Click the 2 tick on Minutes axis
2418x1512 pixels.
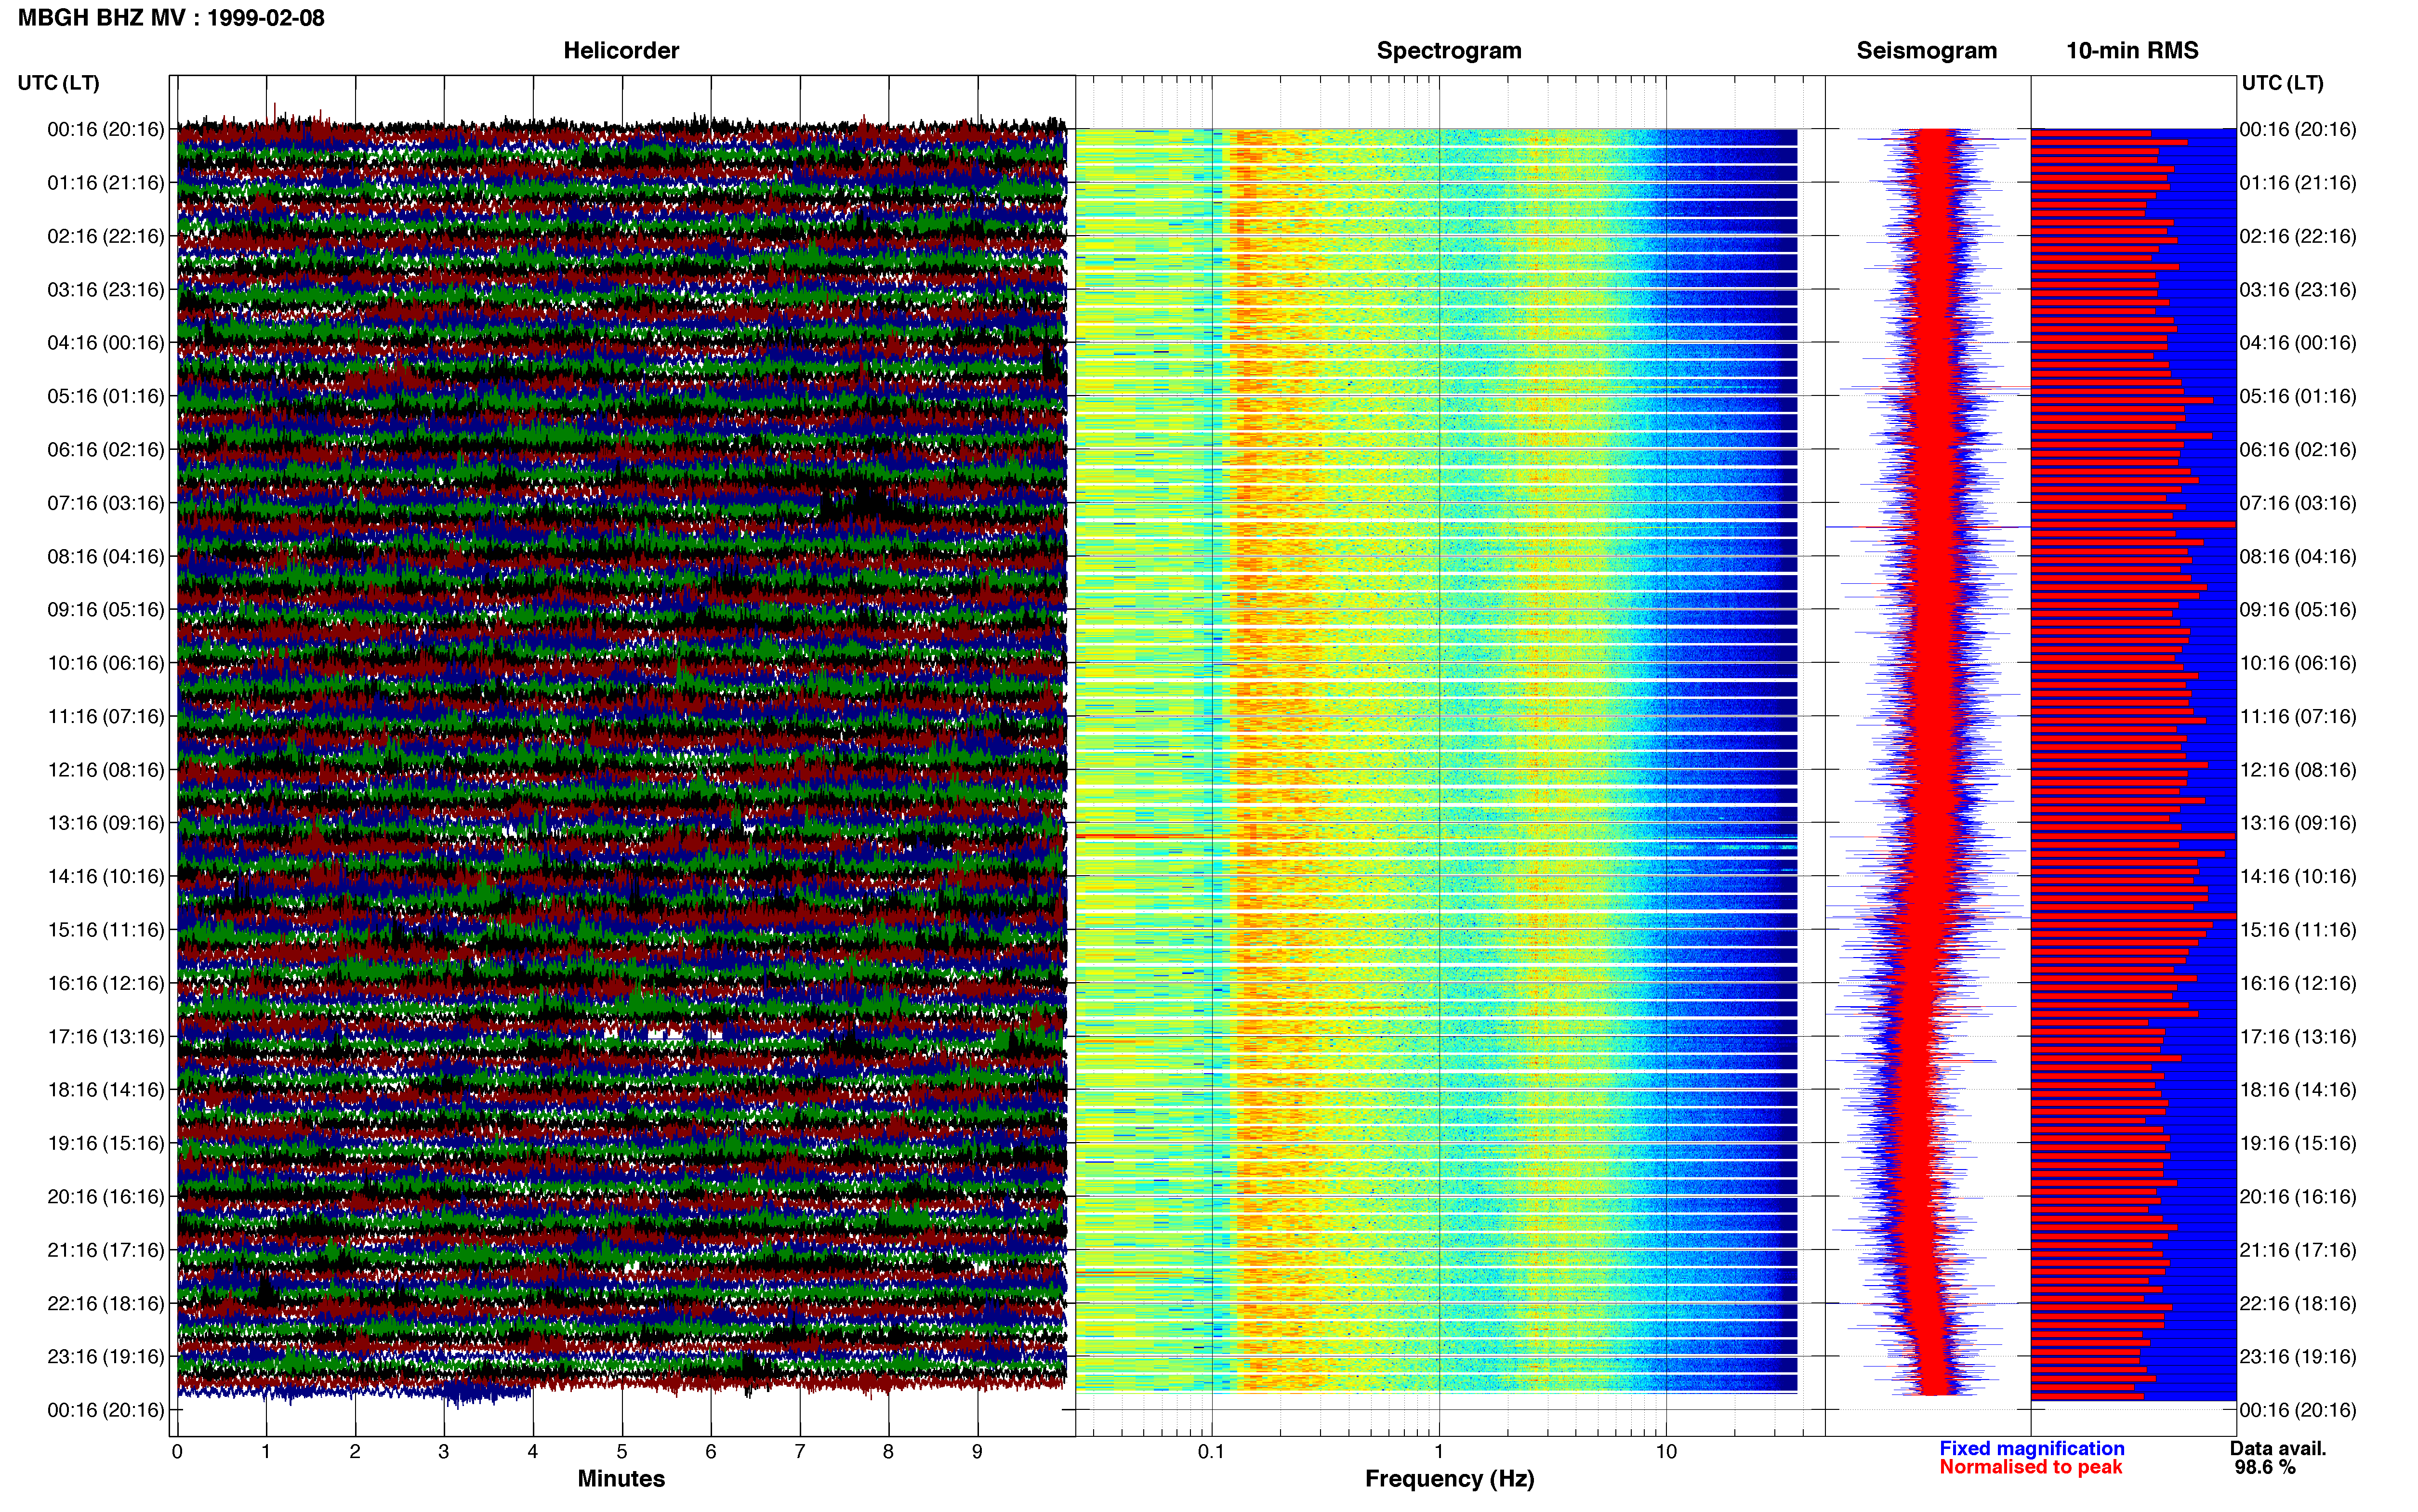click(355, 1452)
